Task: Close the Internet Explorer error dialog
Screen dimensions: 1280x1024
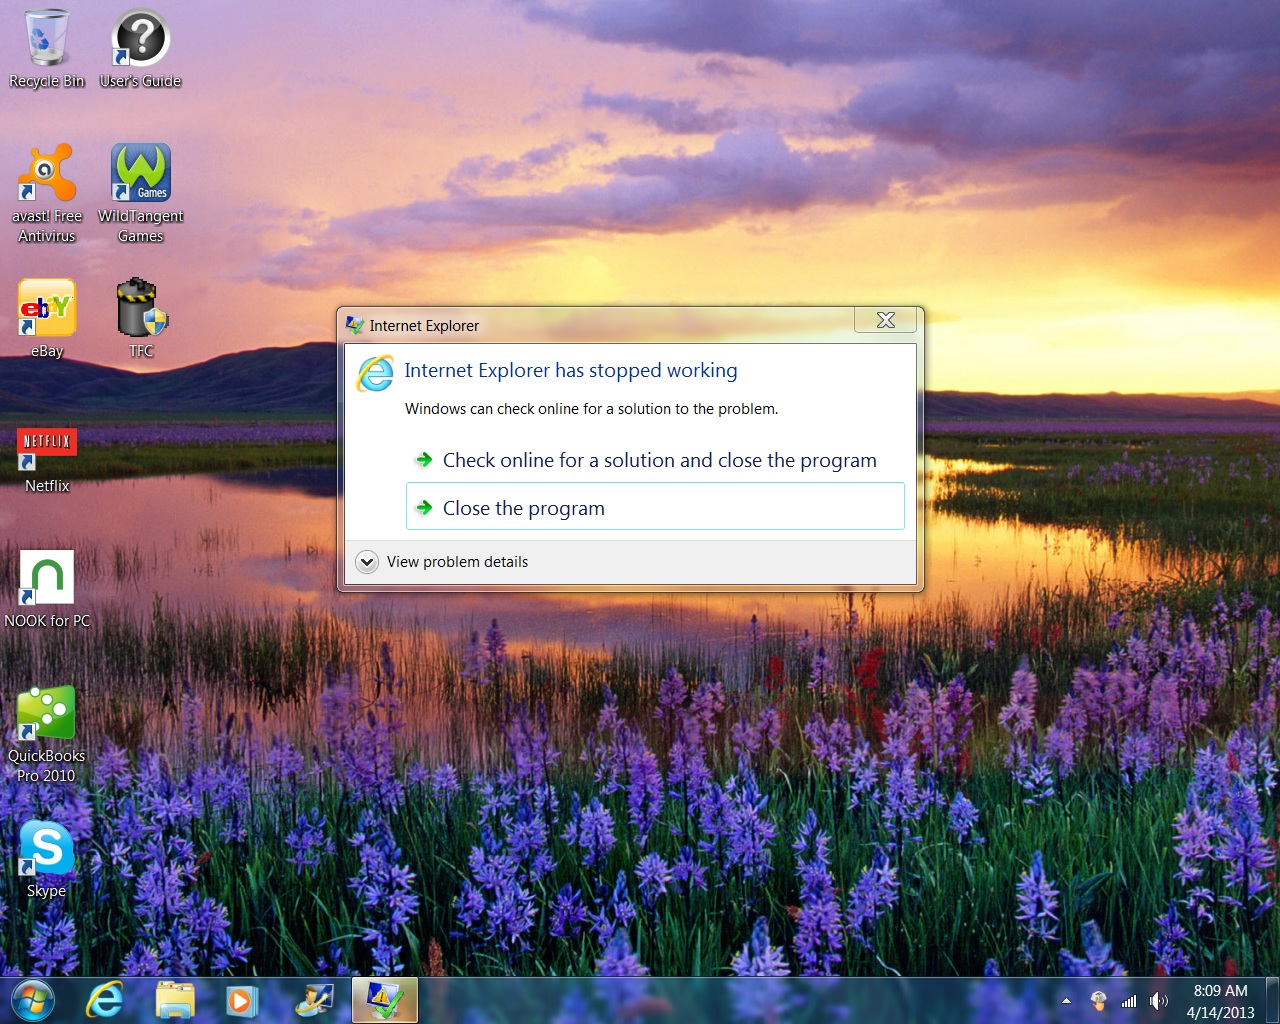Action: click(885, 320)
